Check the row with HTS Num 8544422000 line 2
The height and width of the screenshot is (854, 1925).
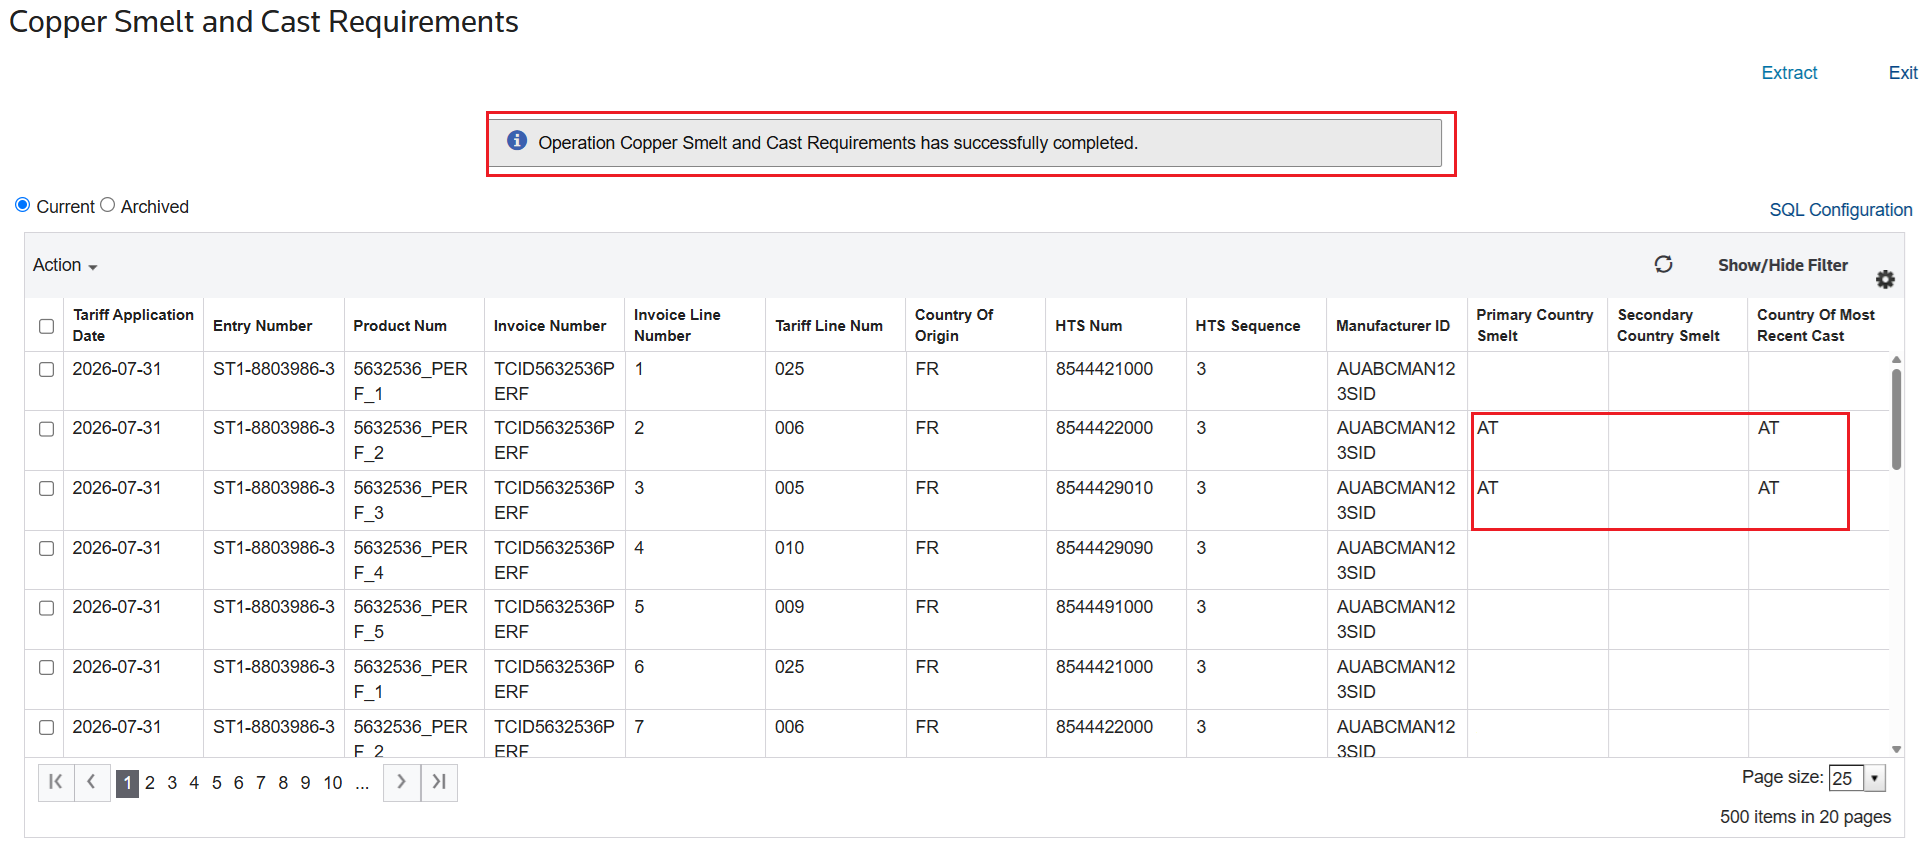[46, 429]
